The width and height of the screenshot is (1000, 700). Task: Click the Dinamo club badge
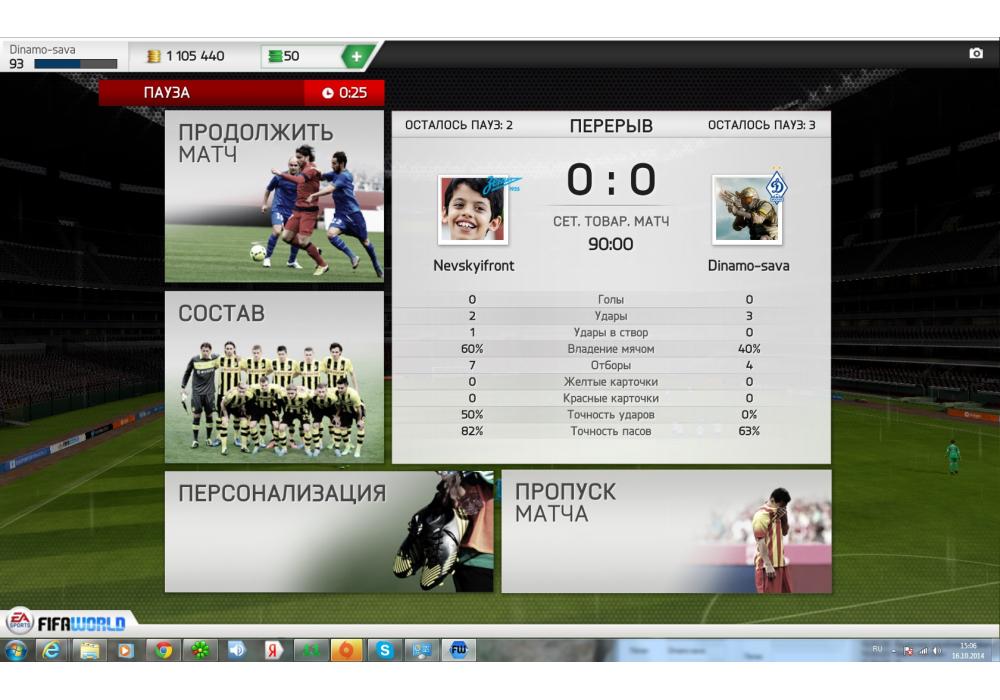click(x=776, y=186)
